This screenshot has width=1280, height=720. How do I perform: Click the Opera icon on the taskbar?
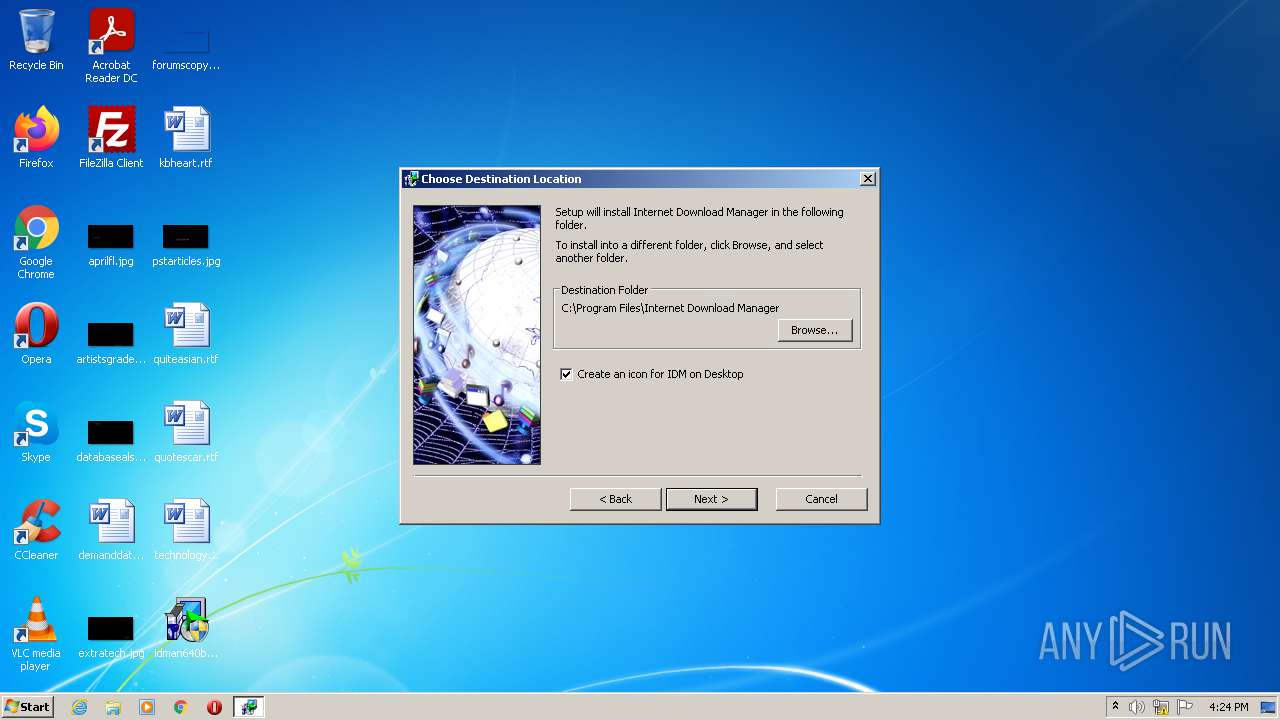[x=214, y=707]
